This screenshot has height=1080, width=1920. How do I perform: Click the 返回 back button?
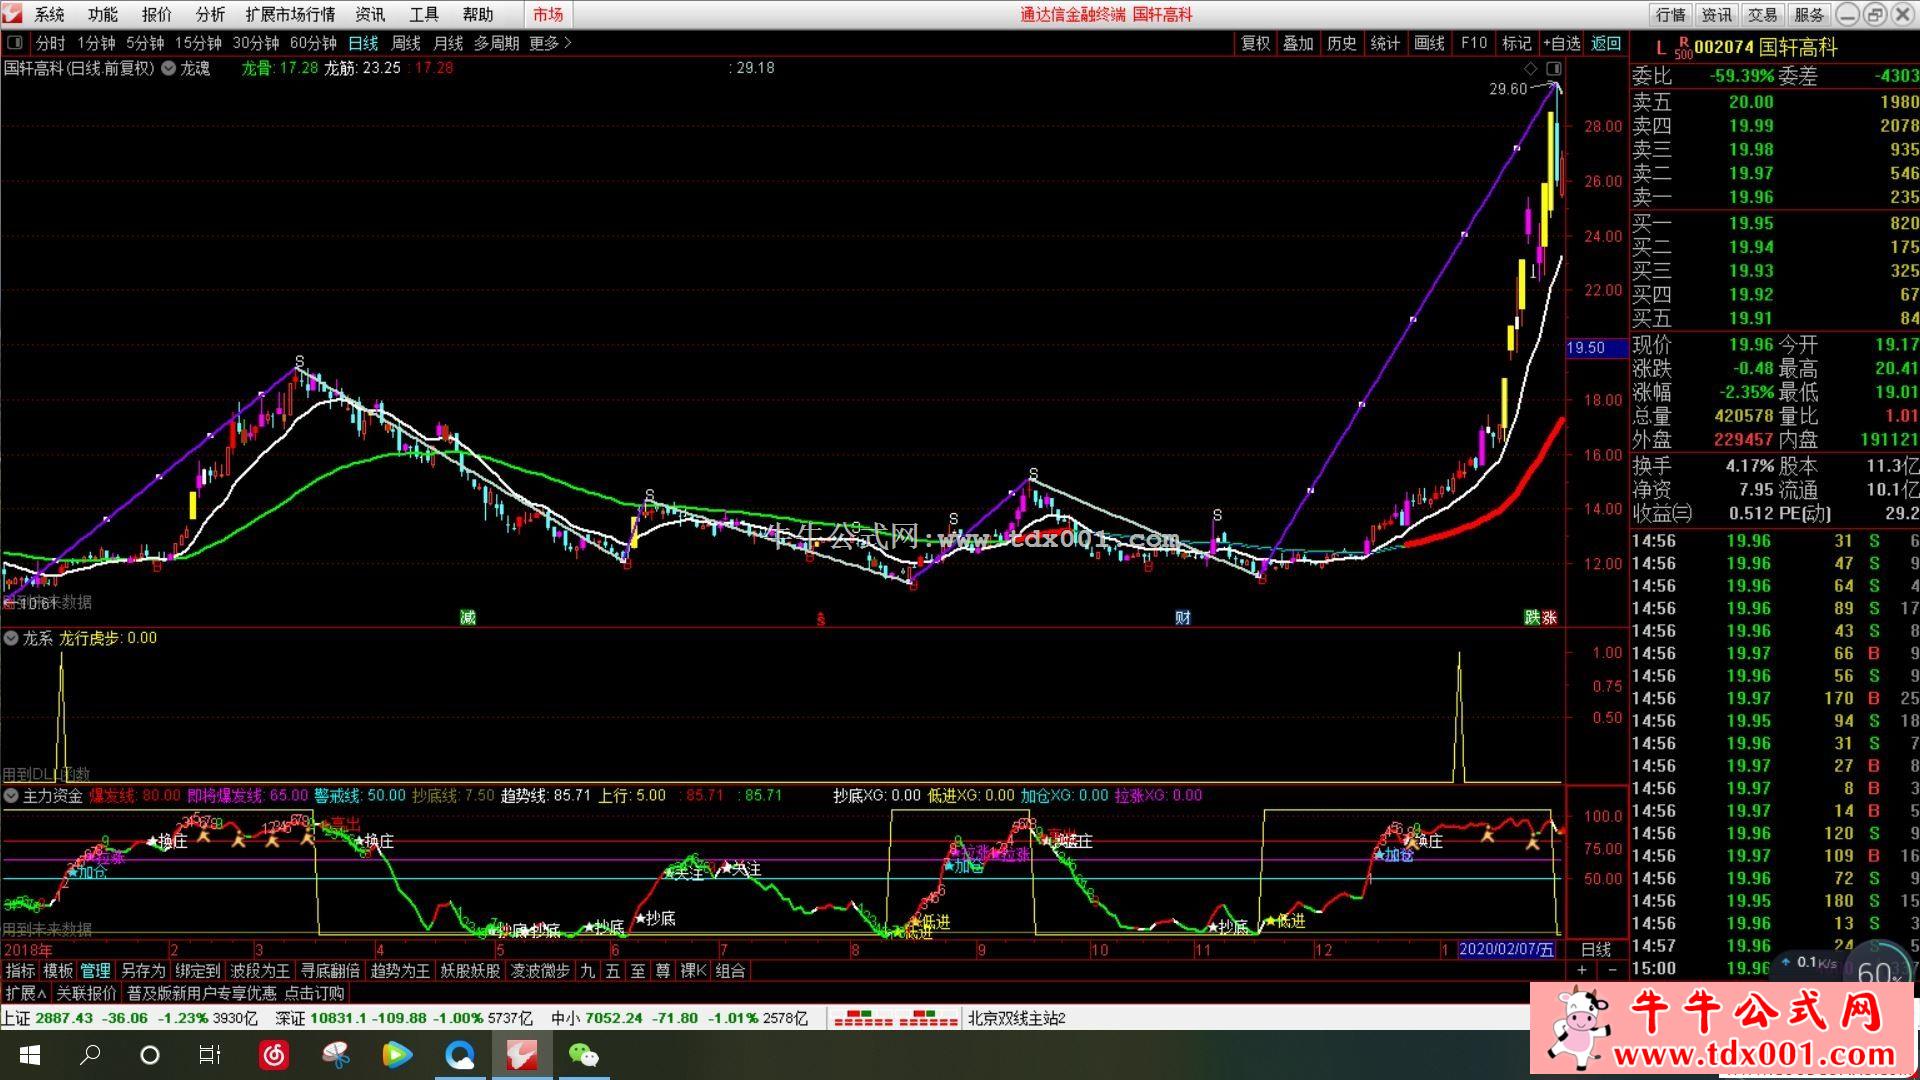(1606, 43)
